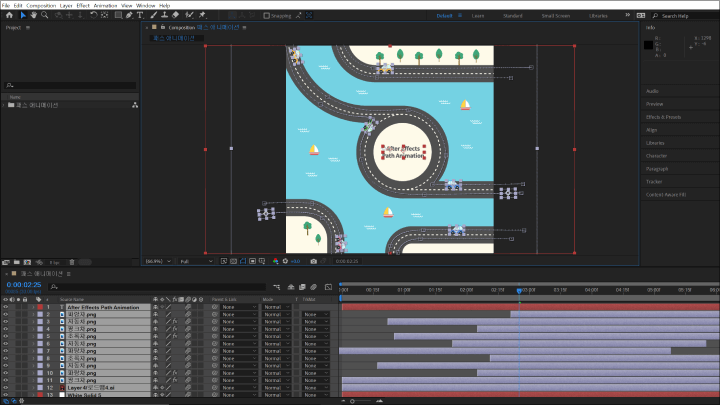
Task: Click the snapshot camera icon in viewer
Action: tap(313, 261)
